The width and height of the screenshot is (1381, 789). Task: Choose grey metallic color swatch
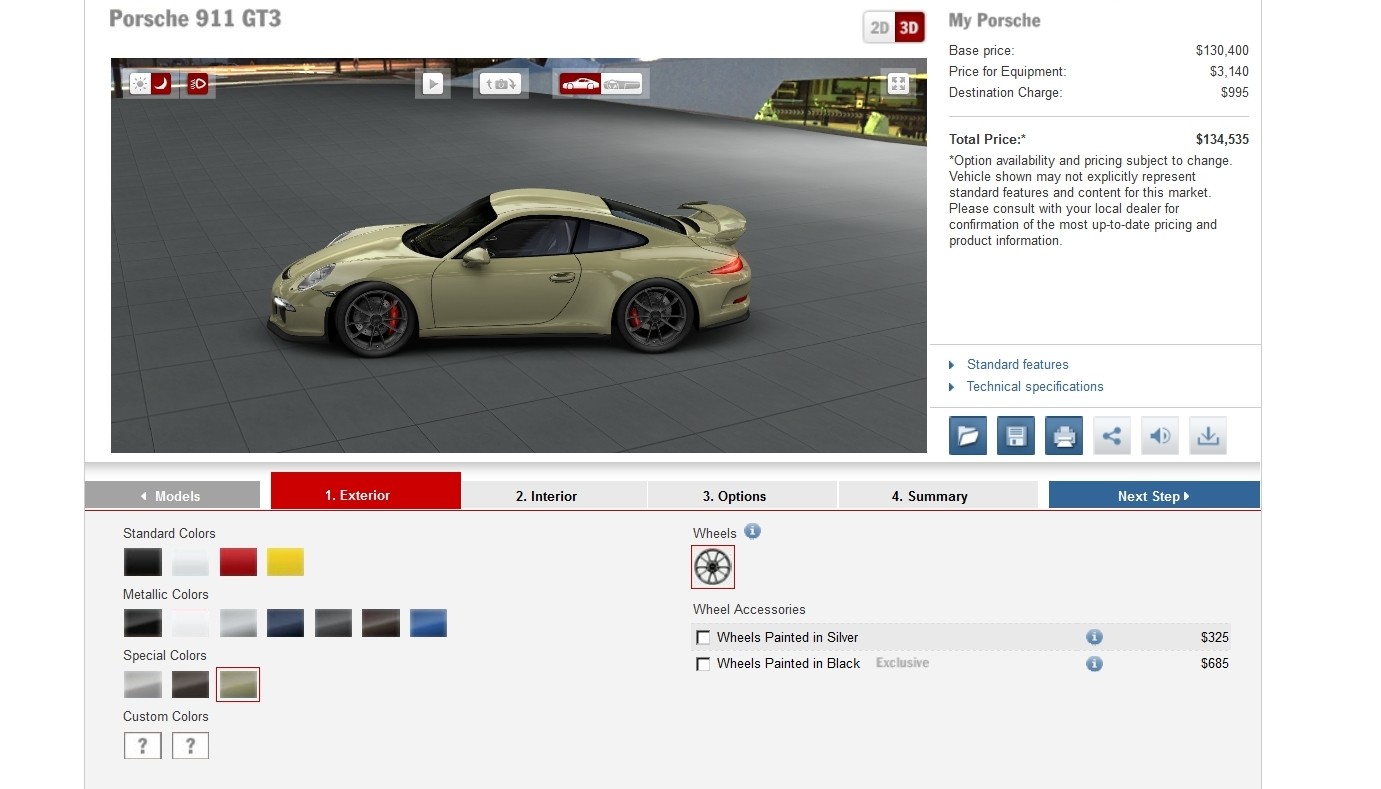(x=333, y=623)
